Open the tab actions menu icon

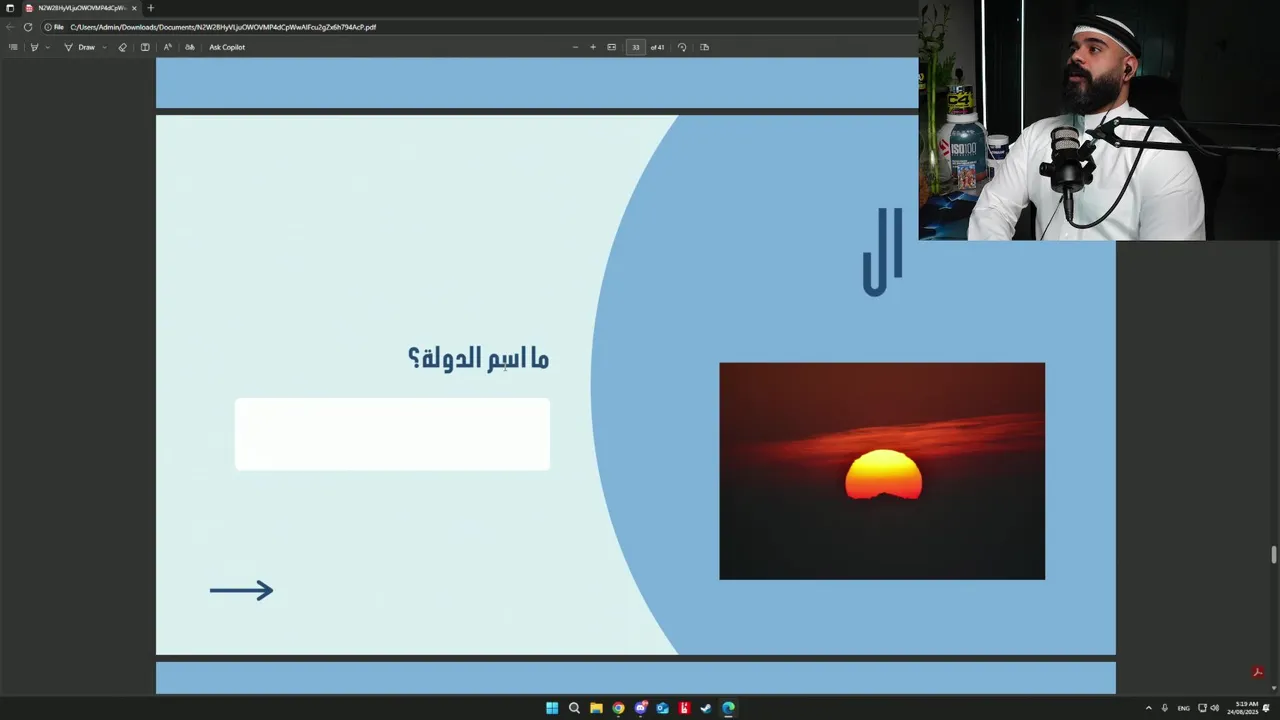(x=10, y=8)
